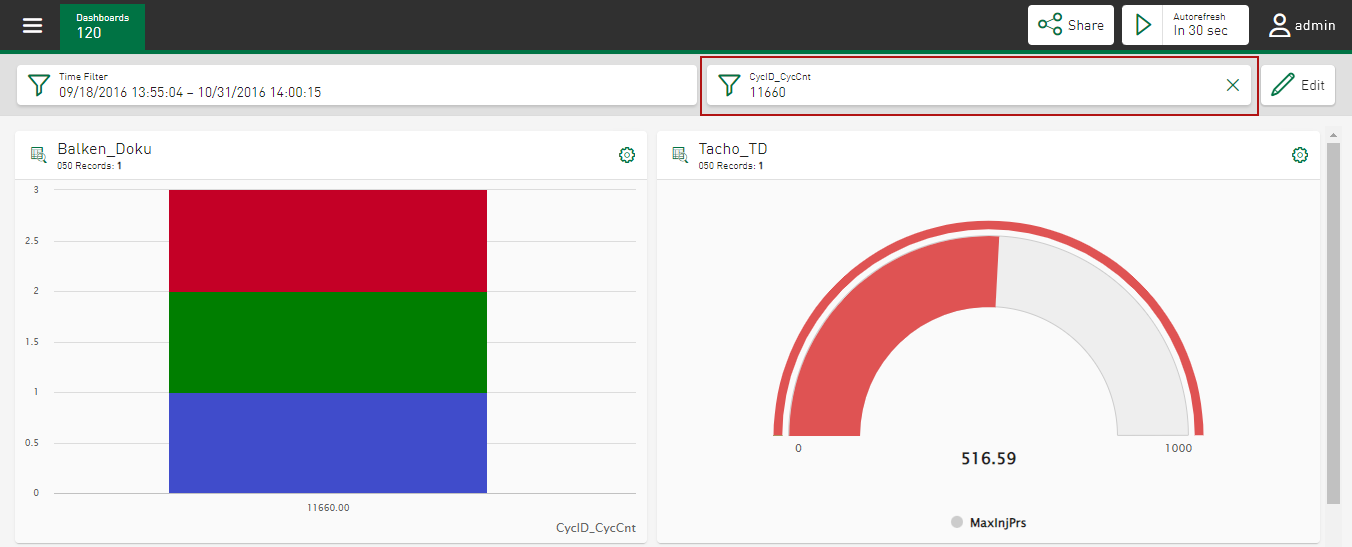Screen dimensions: 1352x547
Task: Remove the CycID_CycCnt filter with the X
Action: (1233, 85)
